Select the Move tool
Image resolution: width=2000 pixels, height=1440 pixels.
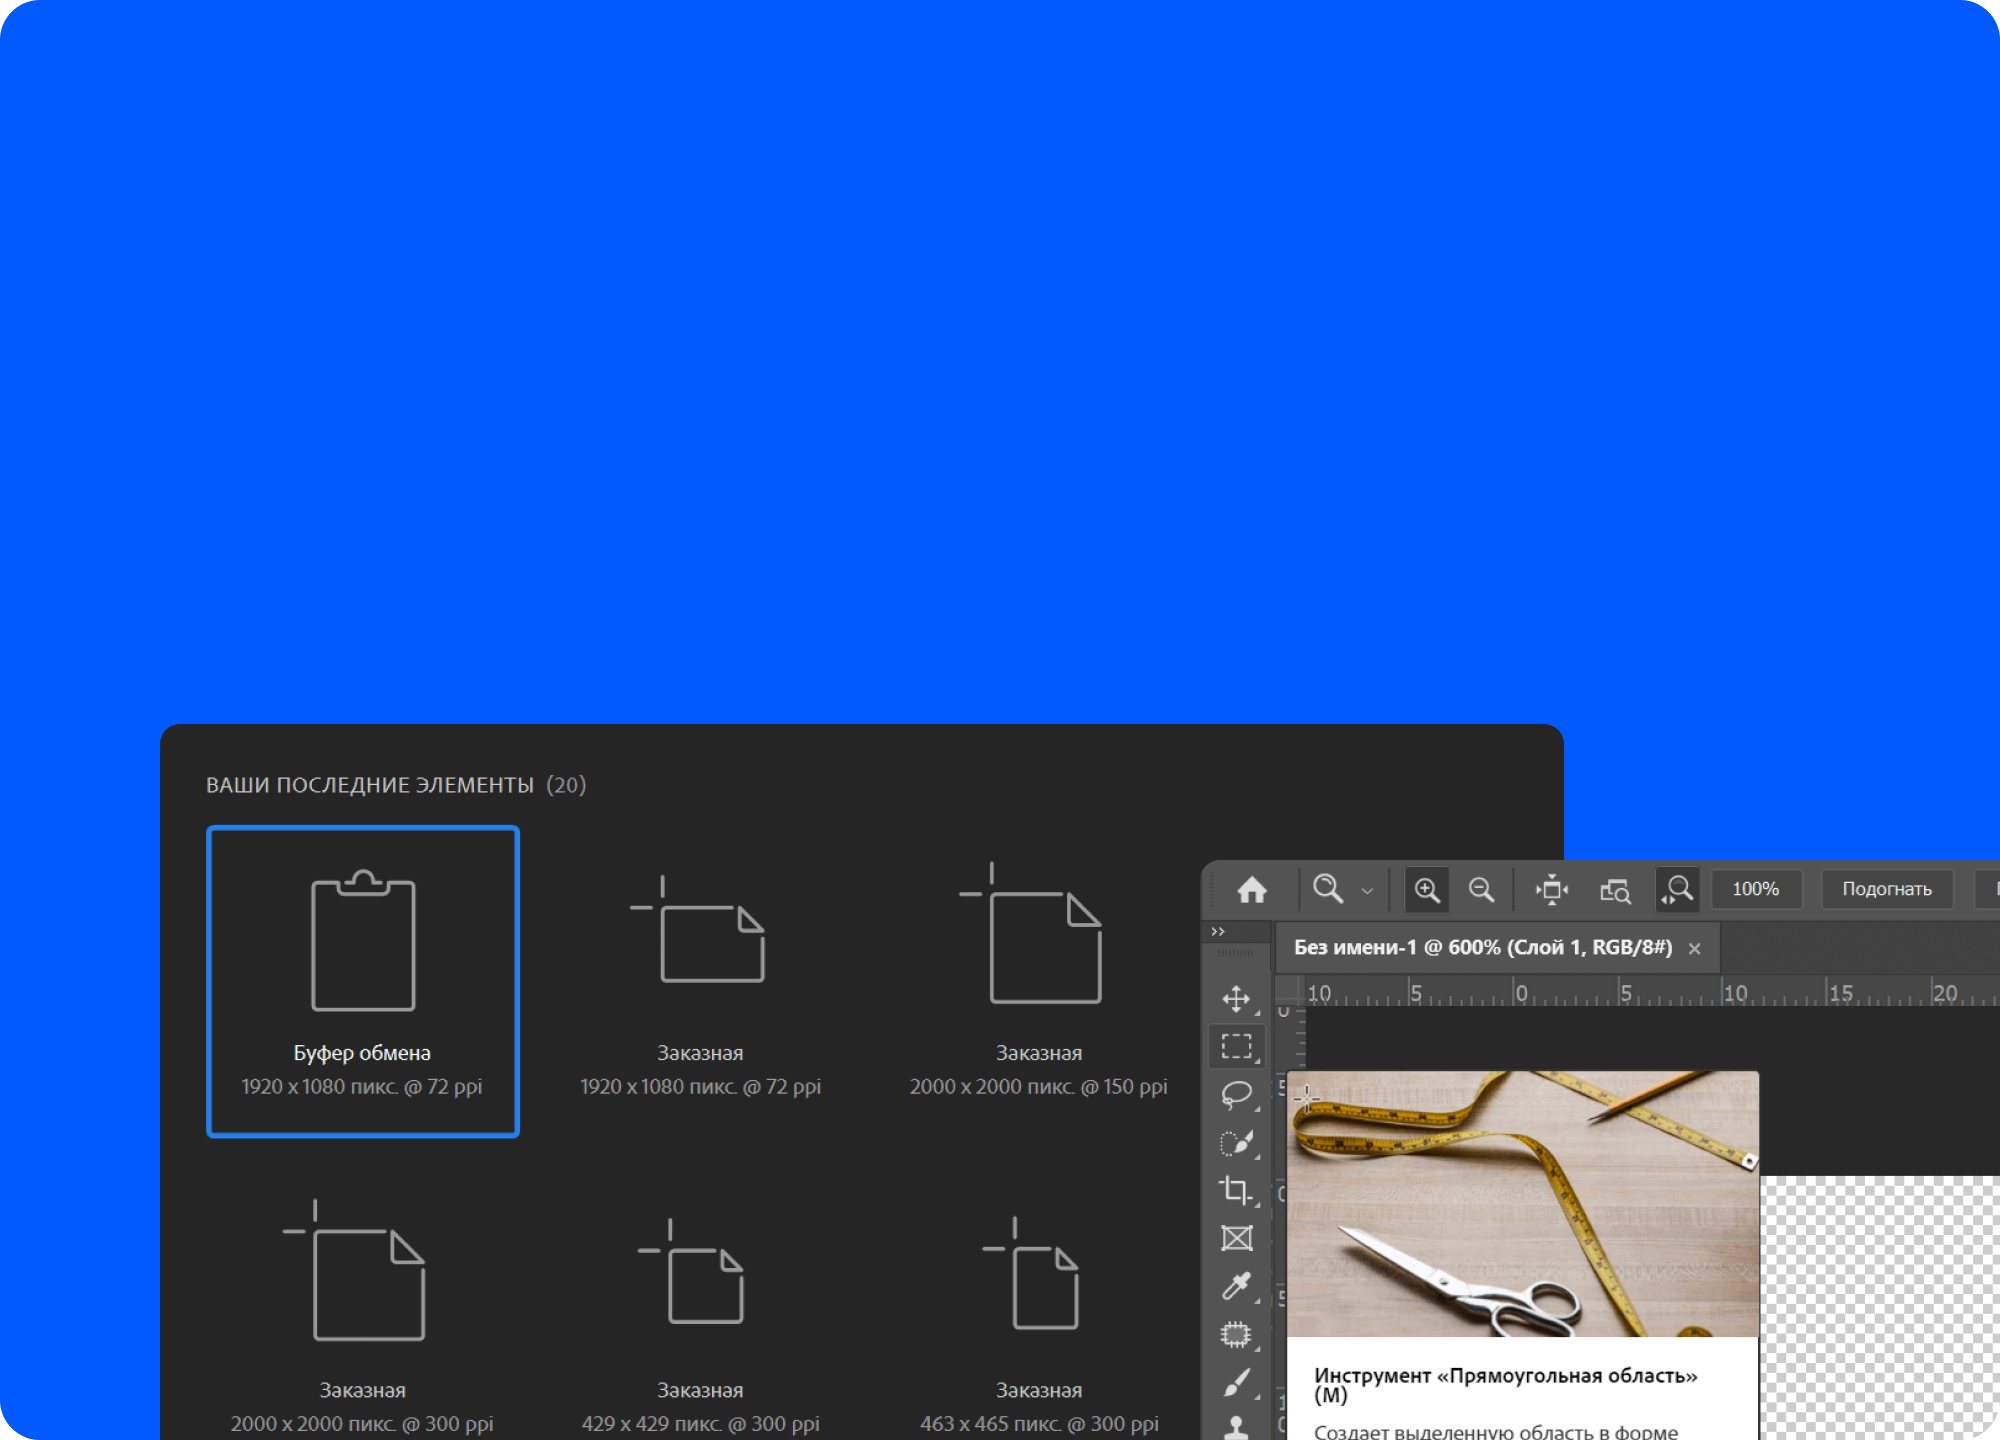(x=1236, y=999)
